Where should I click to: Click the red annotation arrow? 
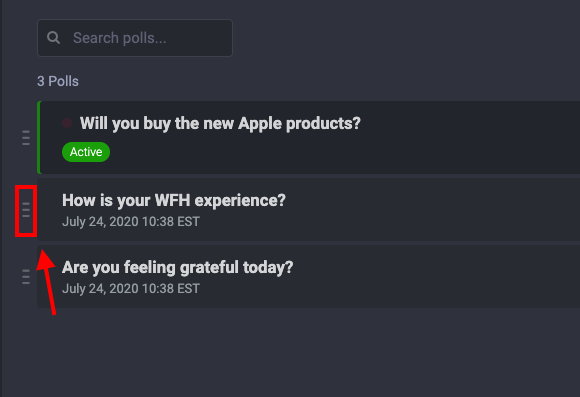point(47,282)
